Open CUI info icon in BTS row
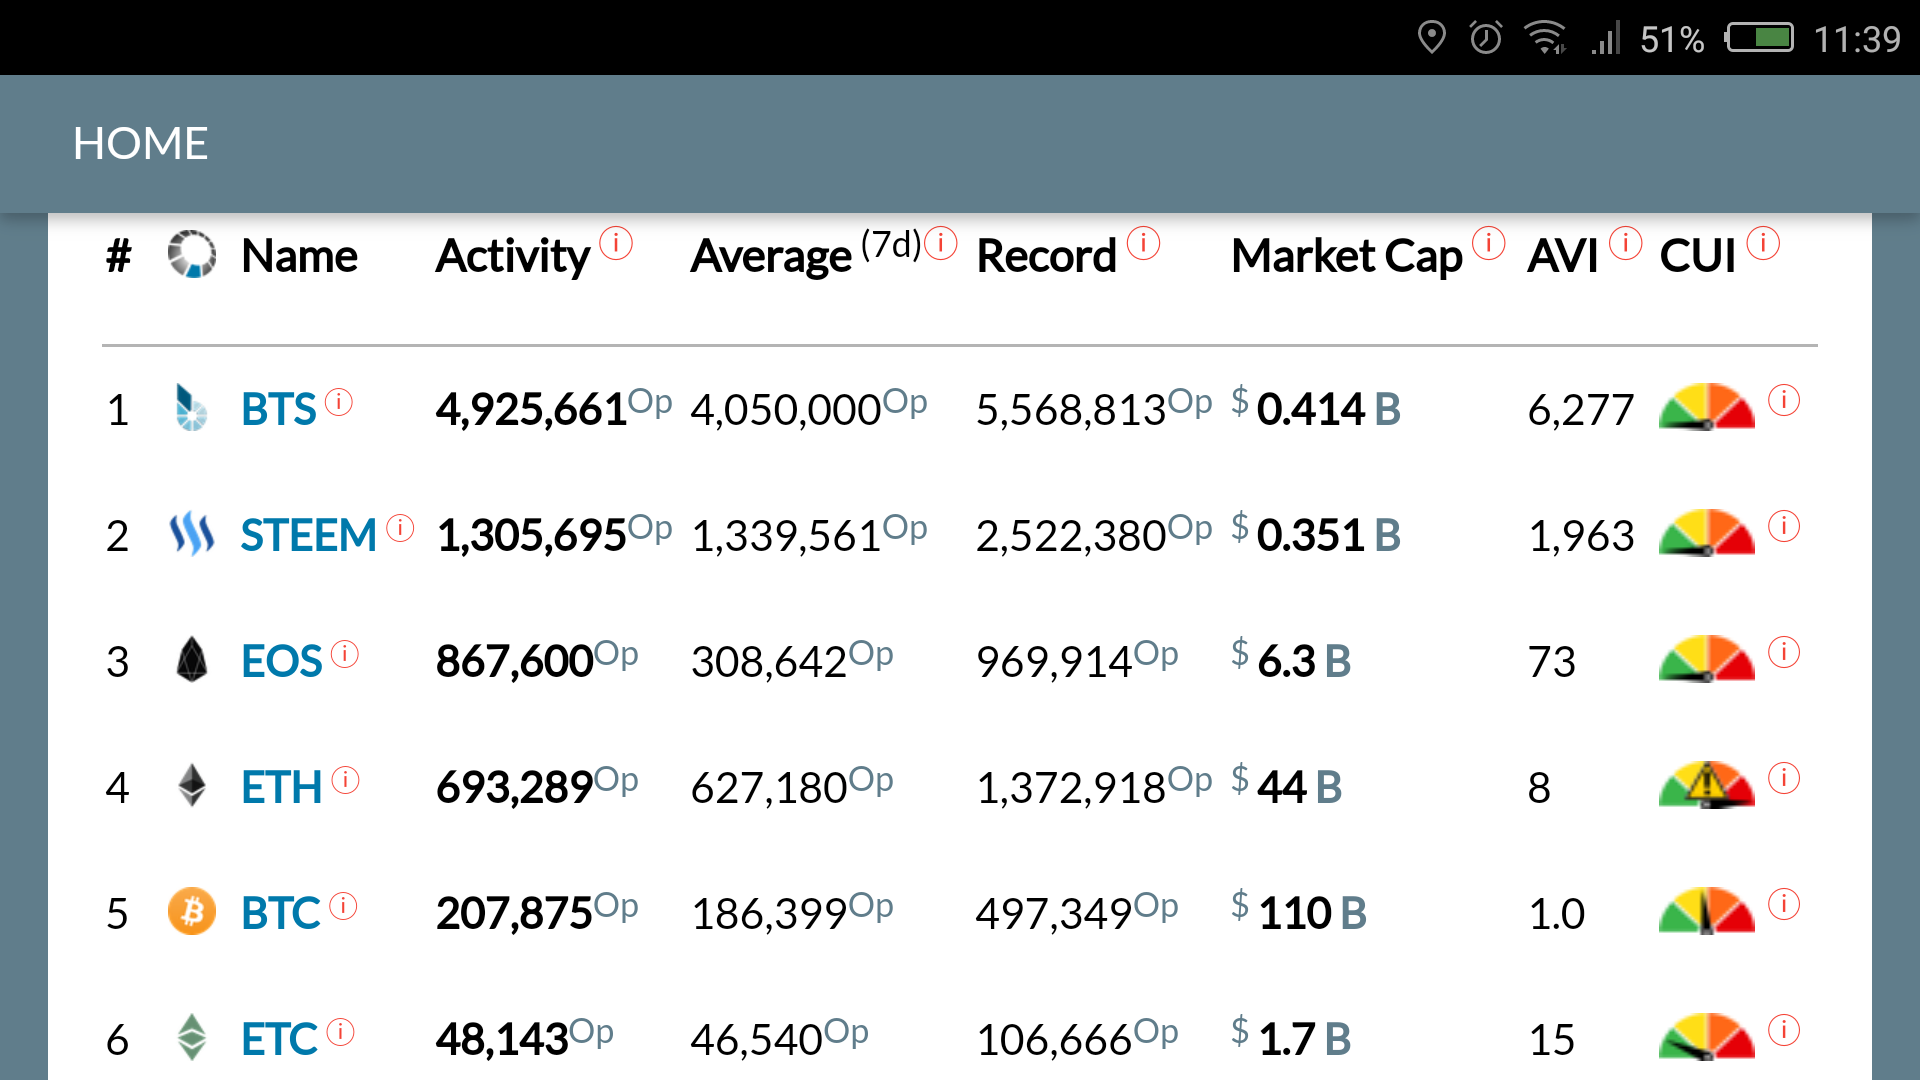This screenshot has width=1920, height=1080. [1784, 400]
